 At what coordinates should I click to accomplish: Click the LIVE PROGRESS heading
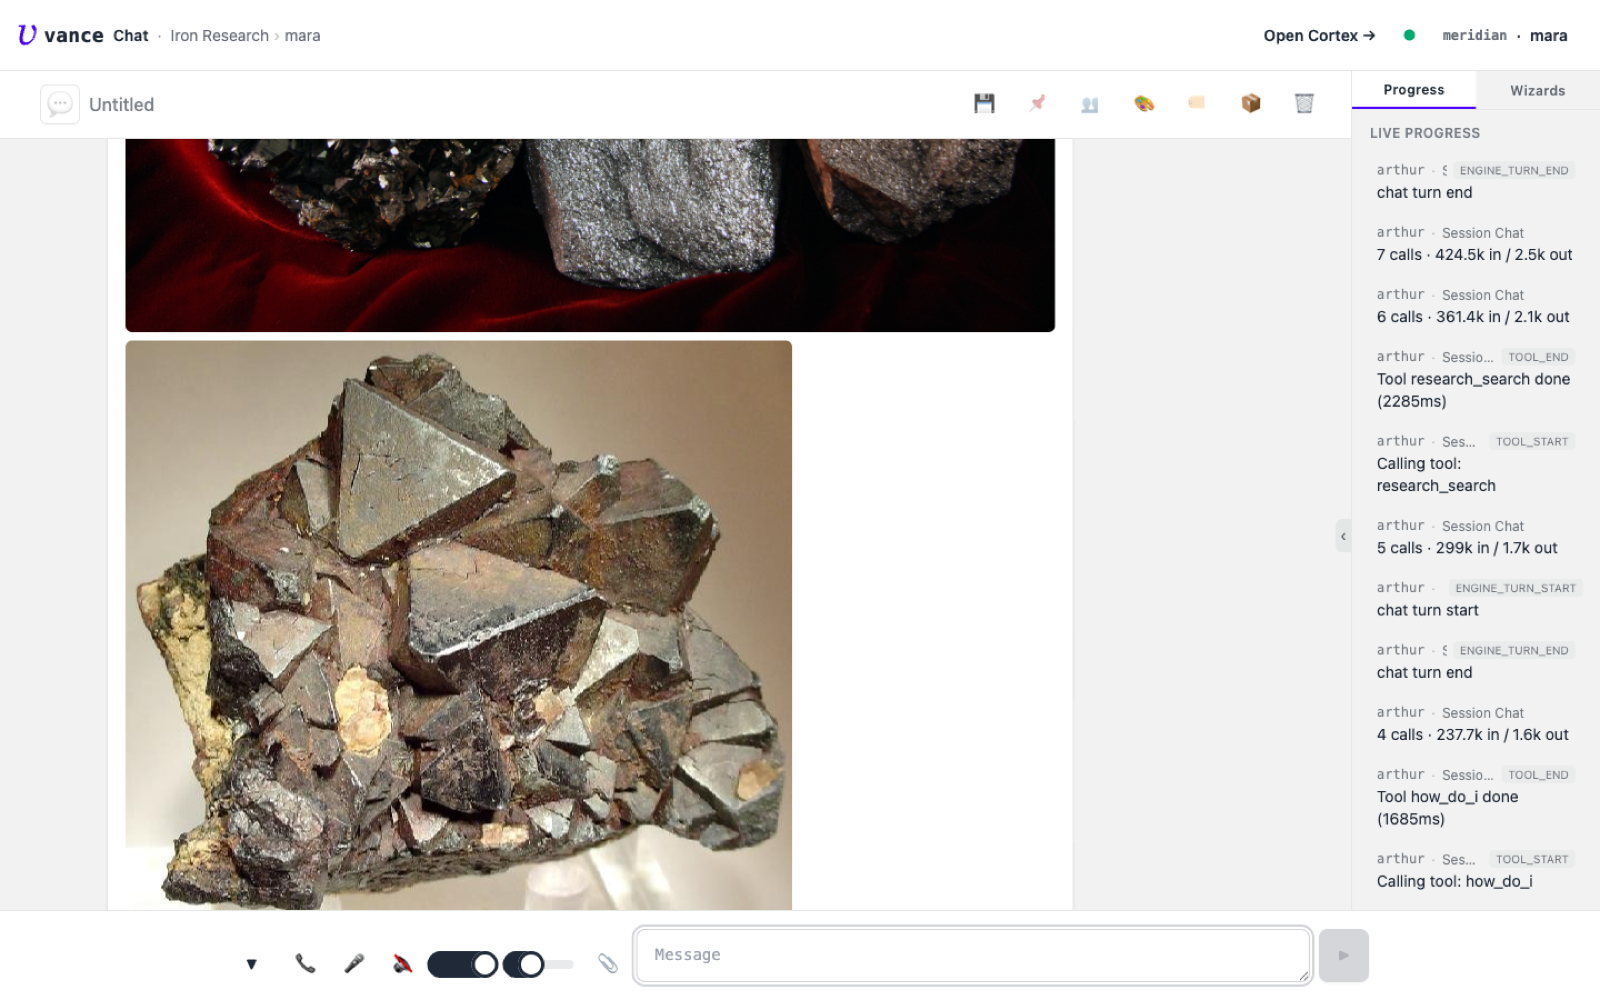click(x=1424, y=133)
